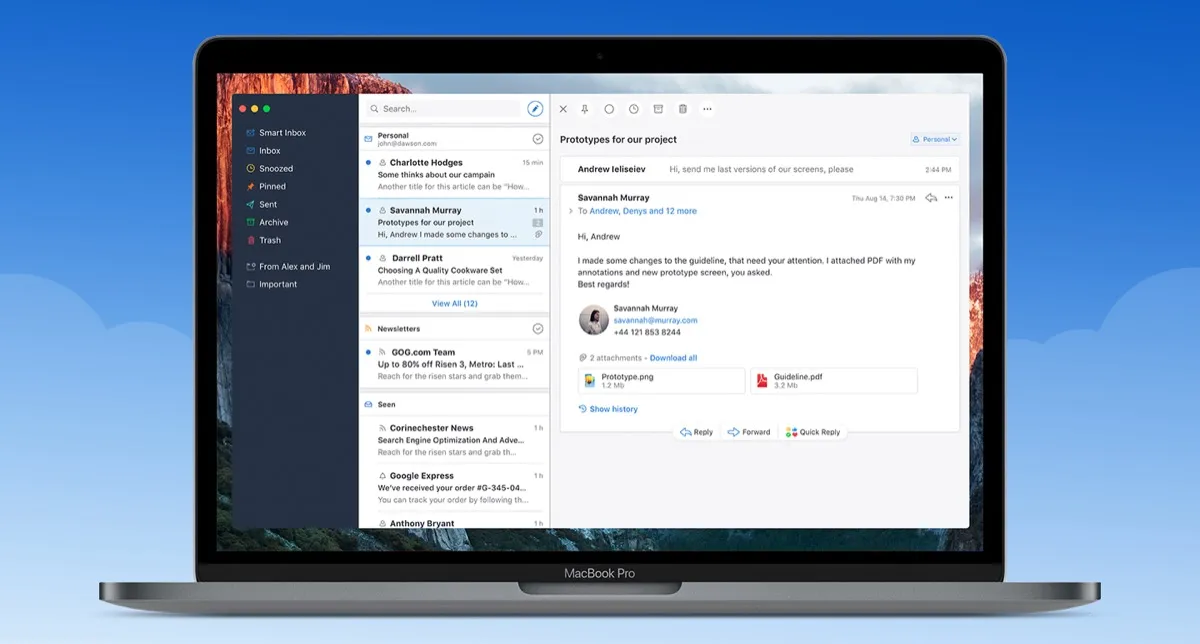Click the Smart Inbox icon in sidebar
This screenshot has width=1200, height=644.
point(251,133)
